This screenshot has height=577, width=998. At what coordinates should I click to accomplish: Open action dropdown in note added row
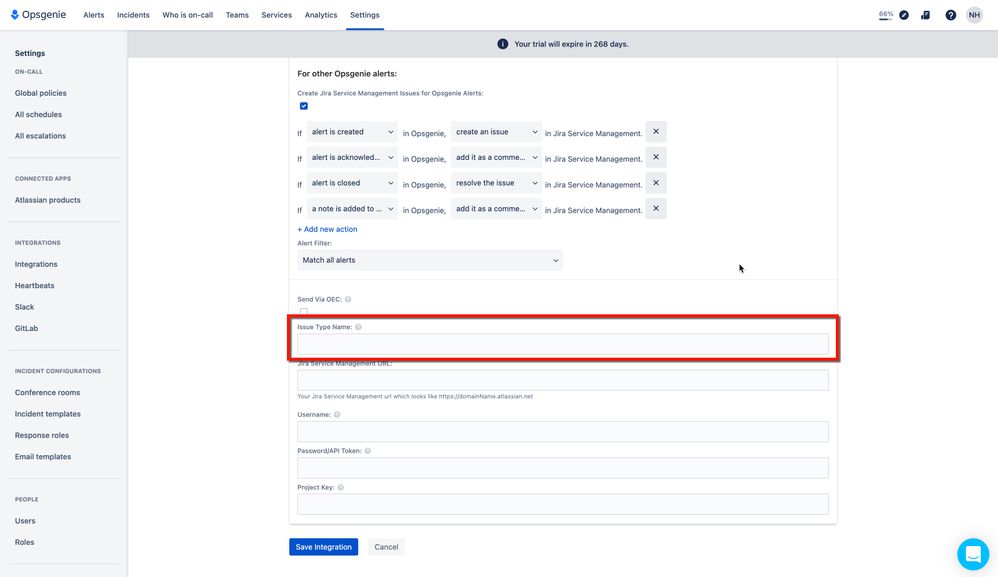[x=496, y=209]
